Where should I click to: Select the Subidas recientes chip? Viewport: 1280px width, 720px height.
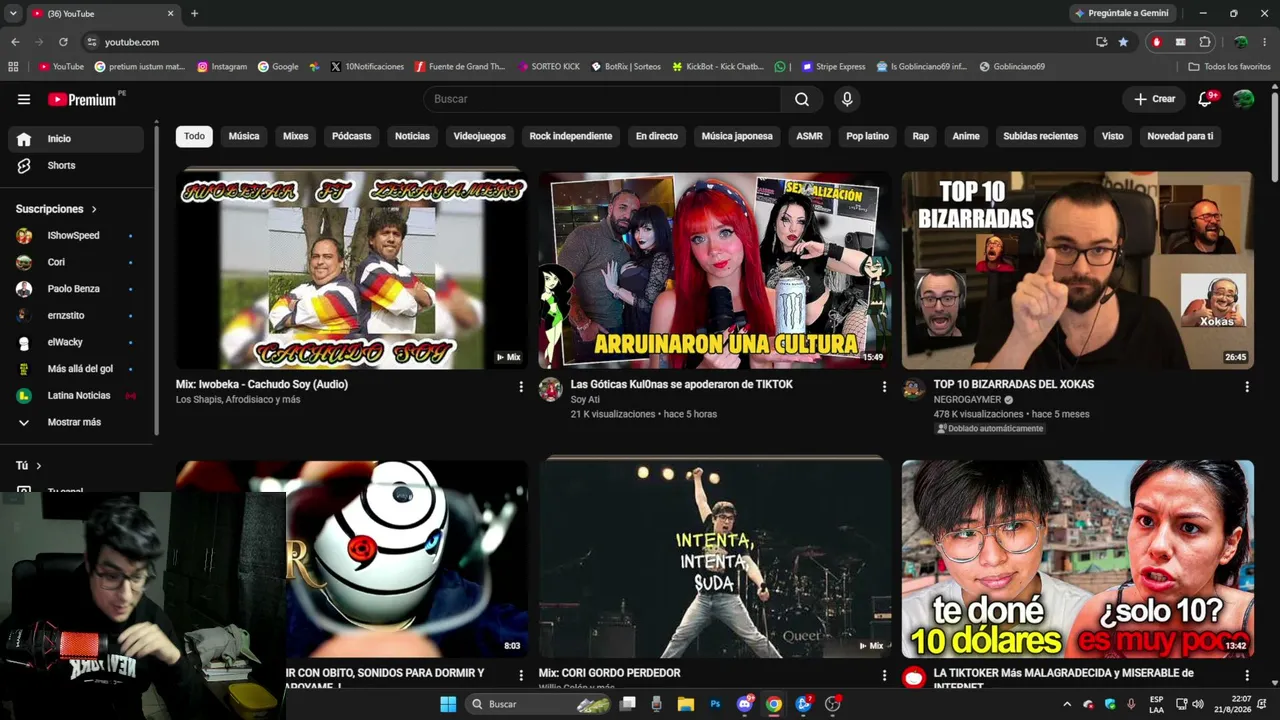(x=1040, y=136)
